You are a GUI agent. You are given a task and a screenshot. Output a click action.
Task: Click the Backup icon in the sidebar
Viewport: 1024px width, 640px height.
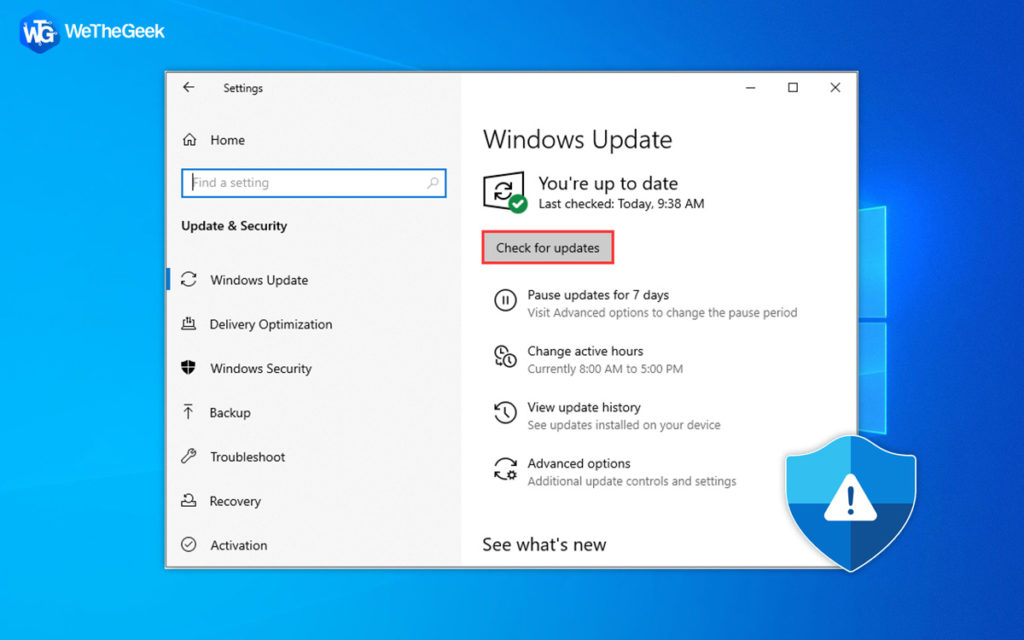(x=190, y=412)
